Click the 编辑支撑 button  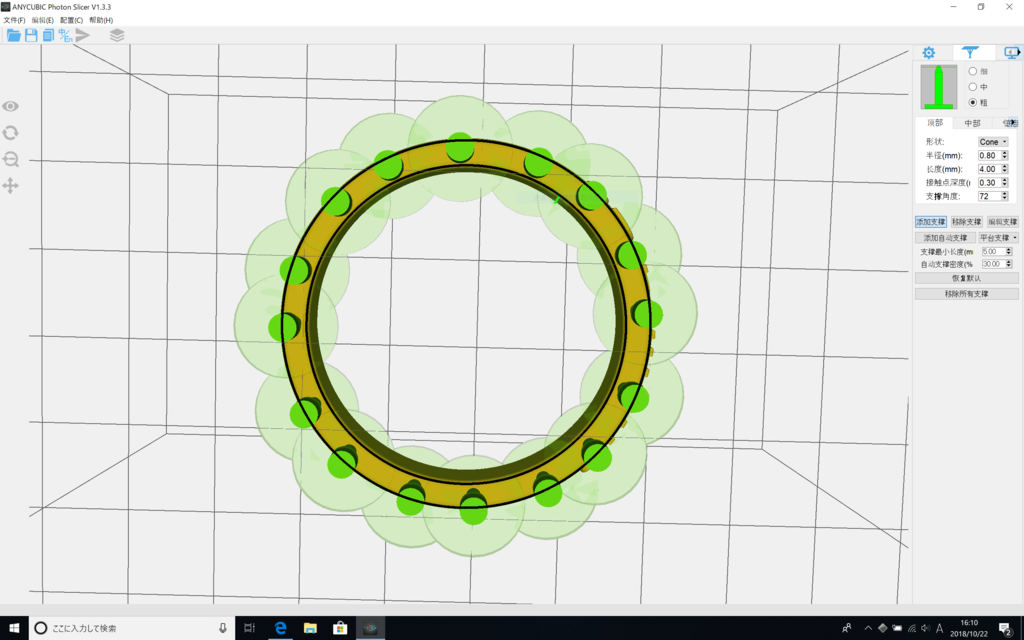[1002, 222]
